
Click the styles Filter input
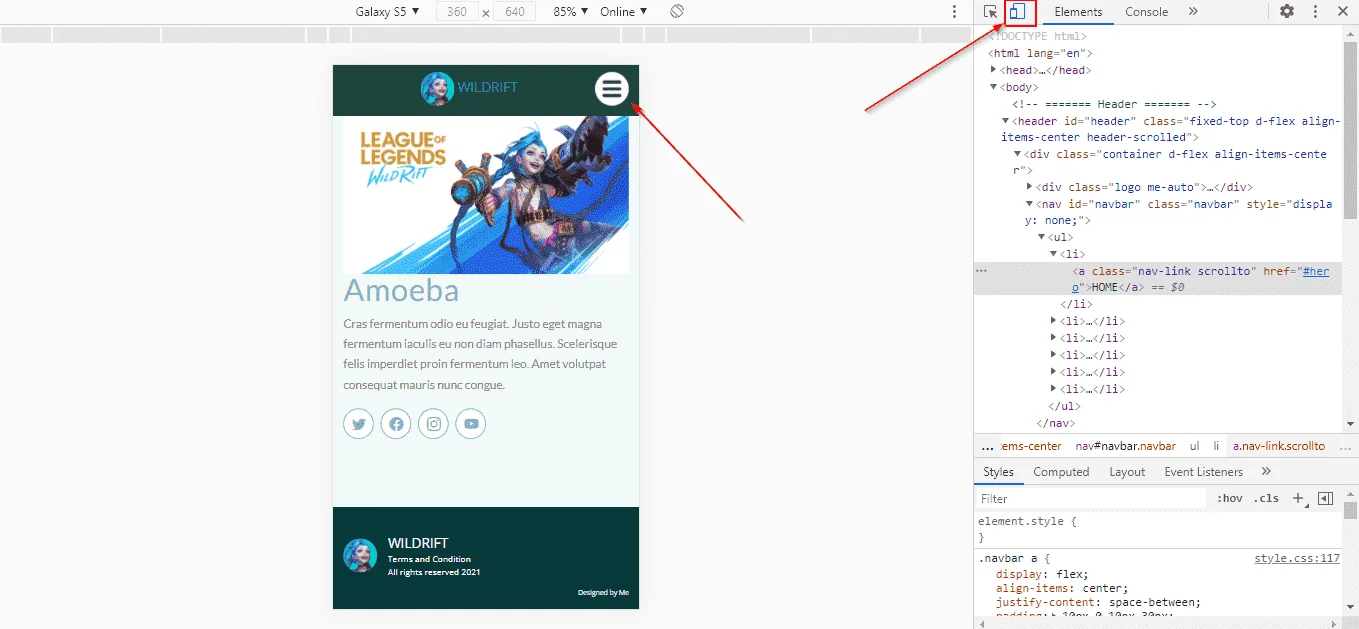coord(1091,498)
